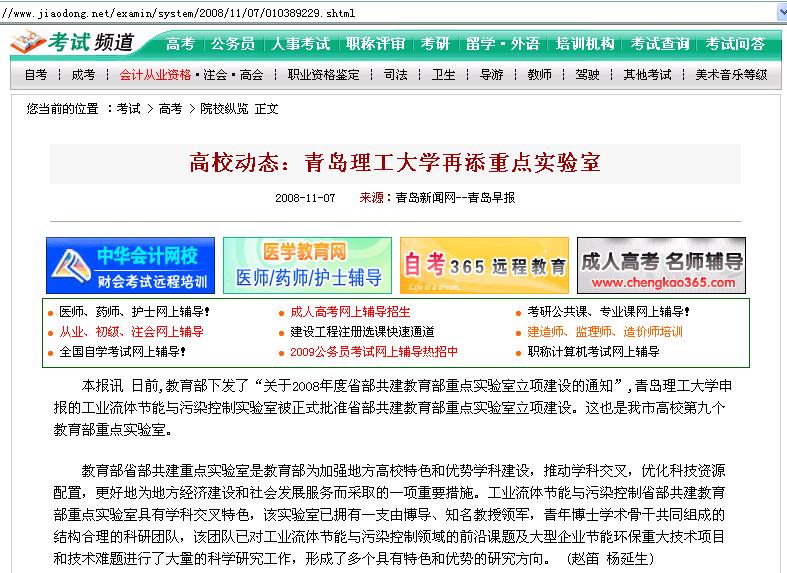The height and width of the screenshot is (573, 787).
Task: Open the 美术音乐等级 submenu item
Action: 731,75
